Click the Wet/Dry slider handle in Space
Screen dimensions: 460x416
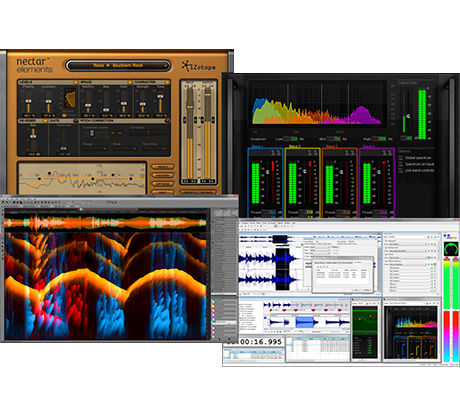(x=88, y=106)
